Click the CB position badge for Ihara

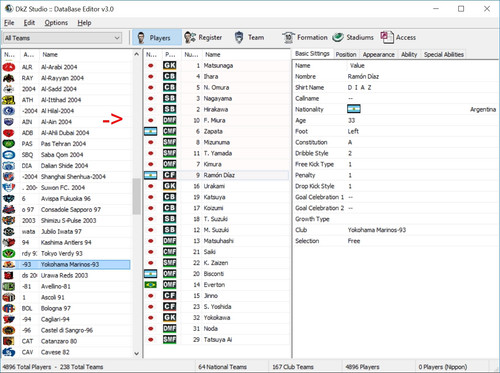[169, 76]
